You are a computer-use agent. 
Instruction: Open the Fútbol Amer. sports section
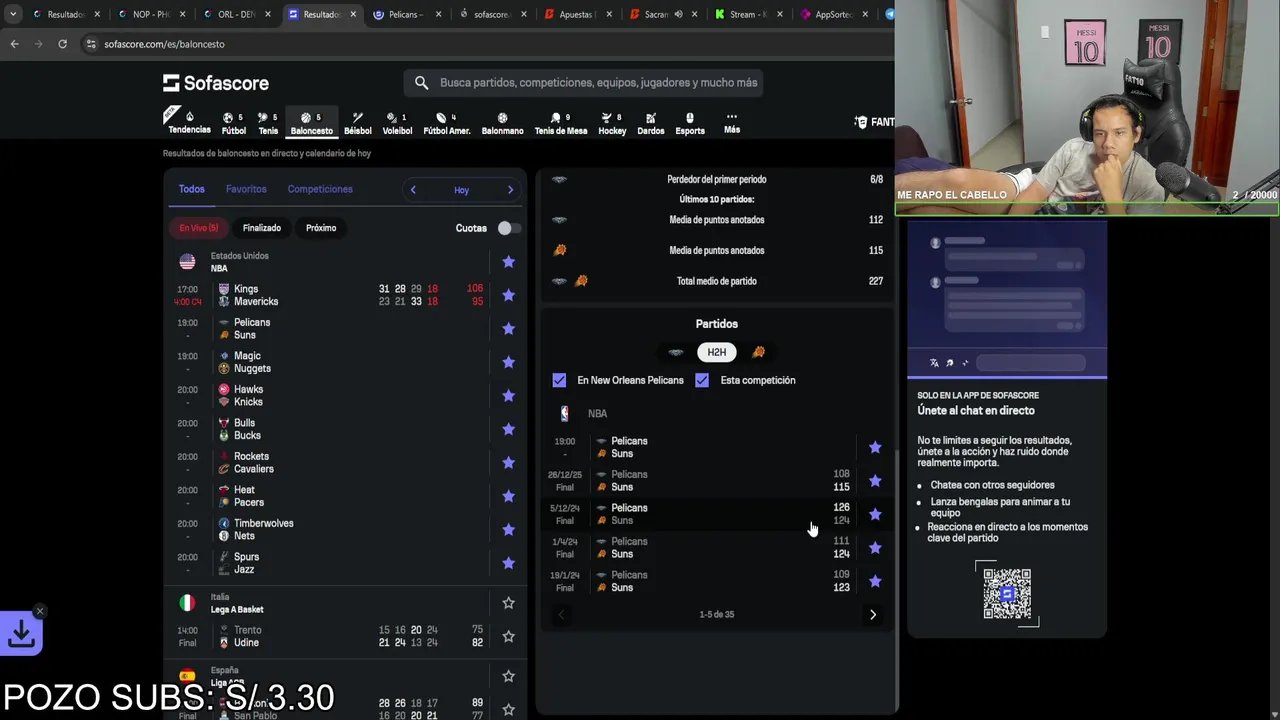[446, 123]
